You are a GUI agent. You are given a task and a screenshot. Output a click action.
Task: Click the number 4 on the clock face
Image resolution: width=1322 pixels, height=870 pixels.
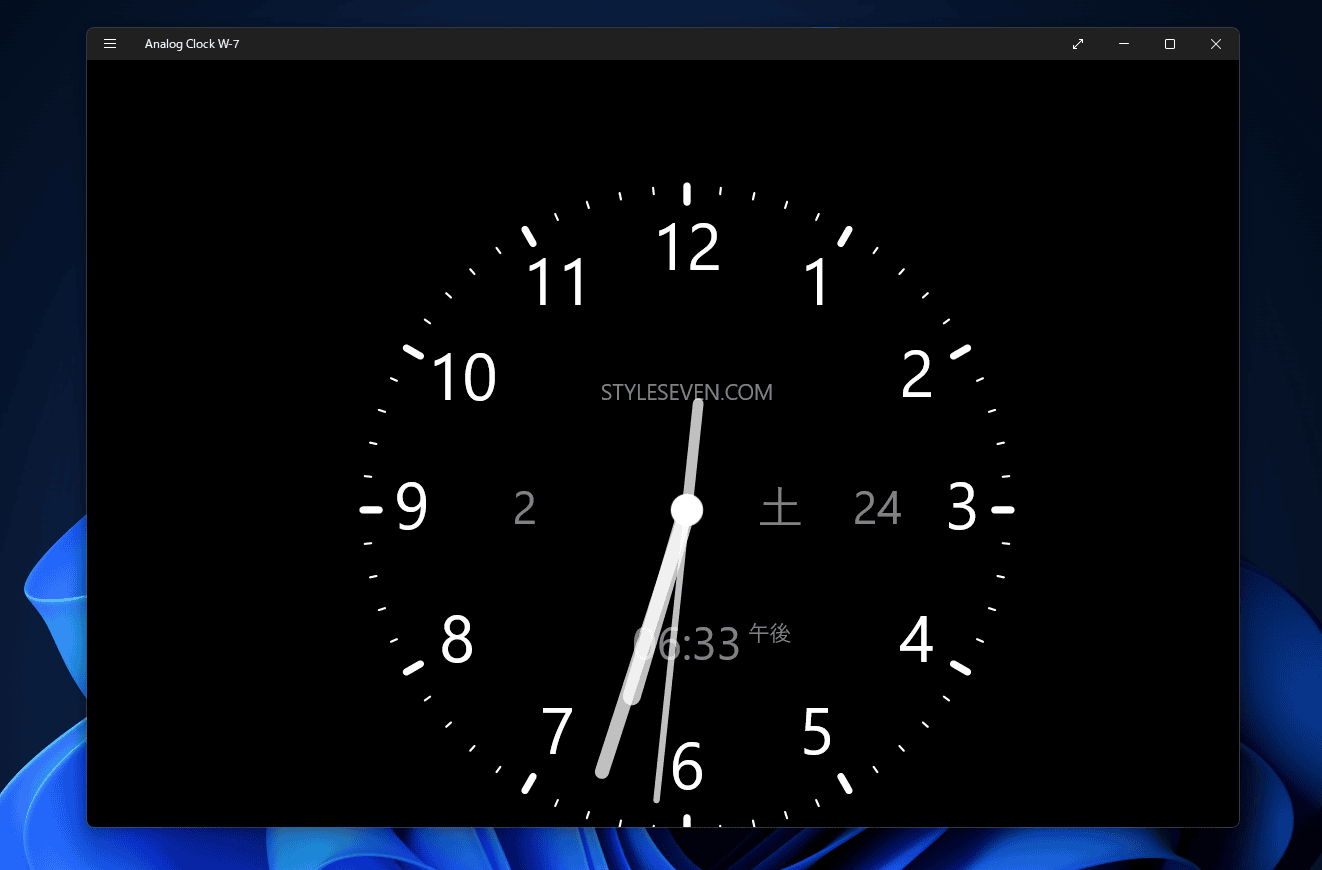click(916, 640)
